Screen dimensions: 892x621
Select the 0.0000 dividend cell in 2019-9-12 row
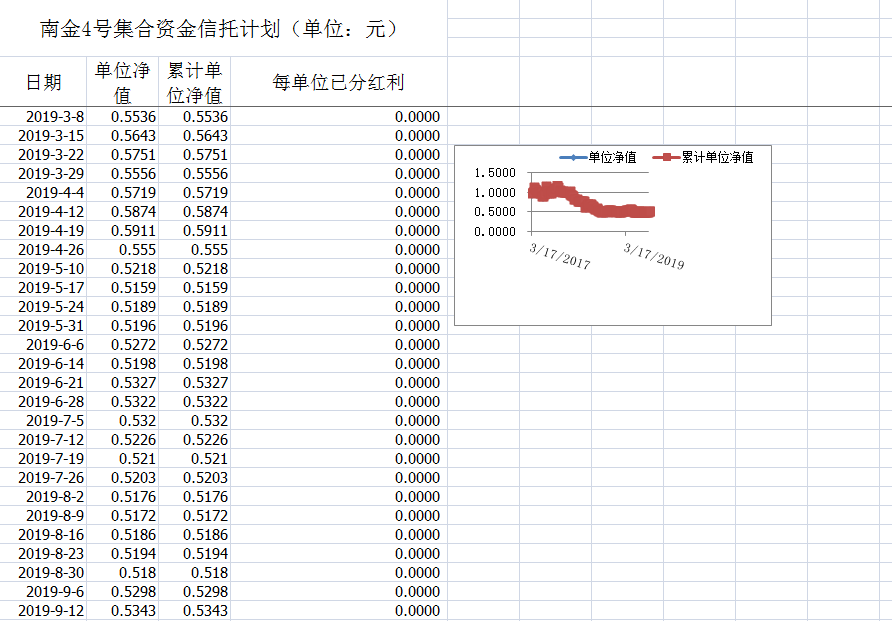(338, 611)
